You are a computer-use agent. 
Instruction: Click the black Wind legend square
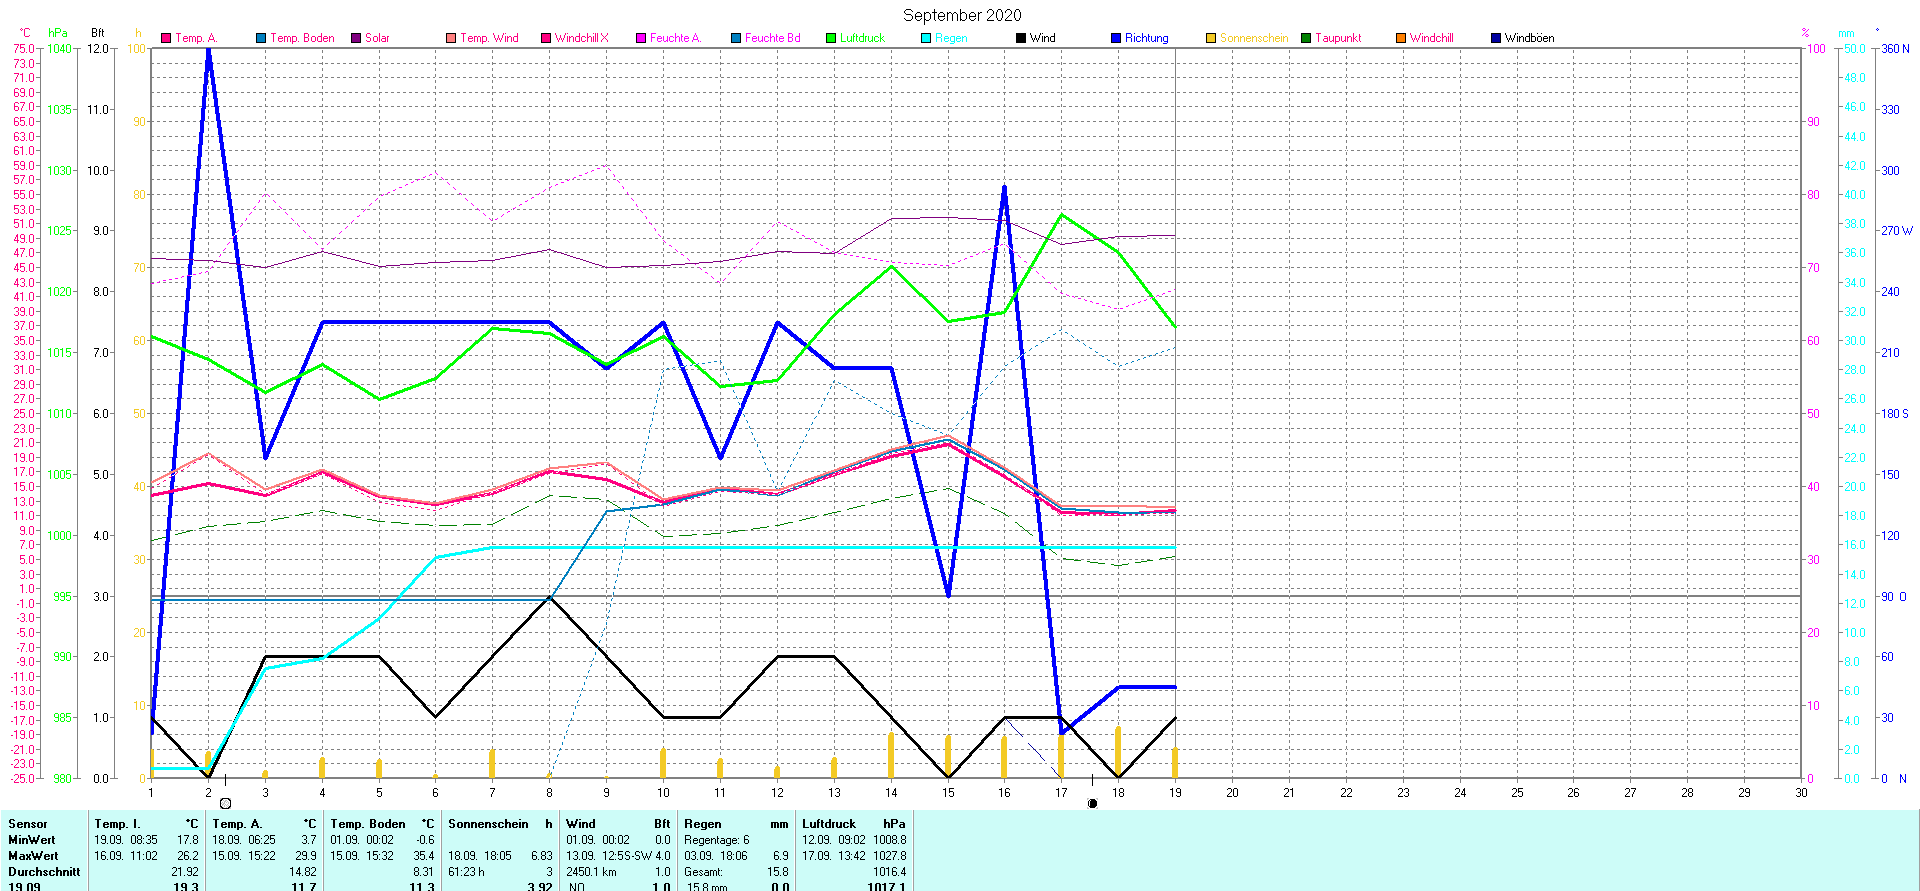point(1021,38)
